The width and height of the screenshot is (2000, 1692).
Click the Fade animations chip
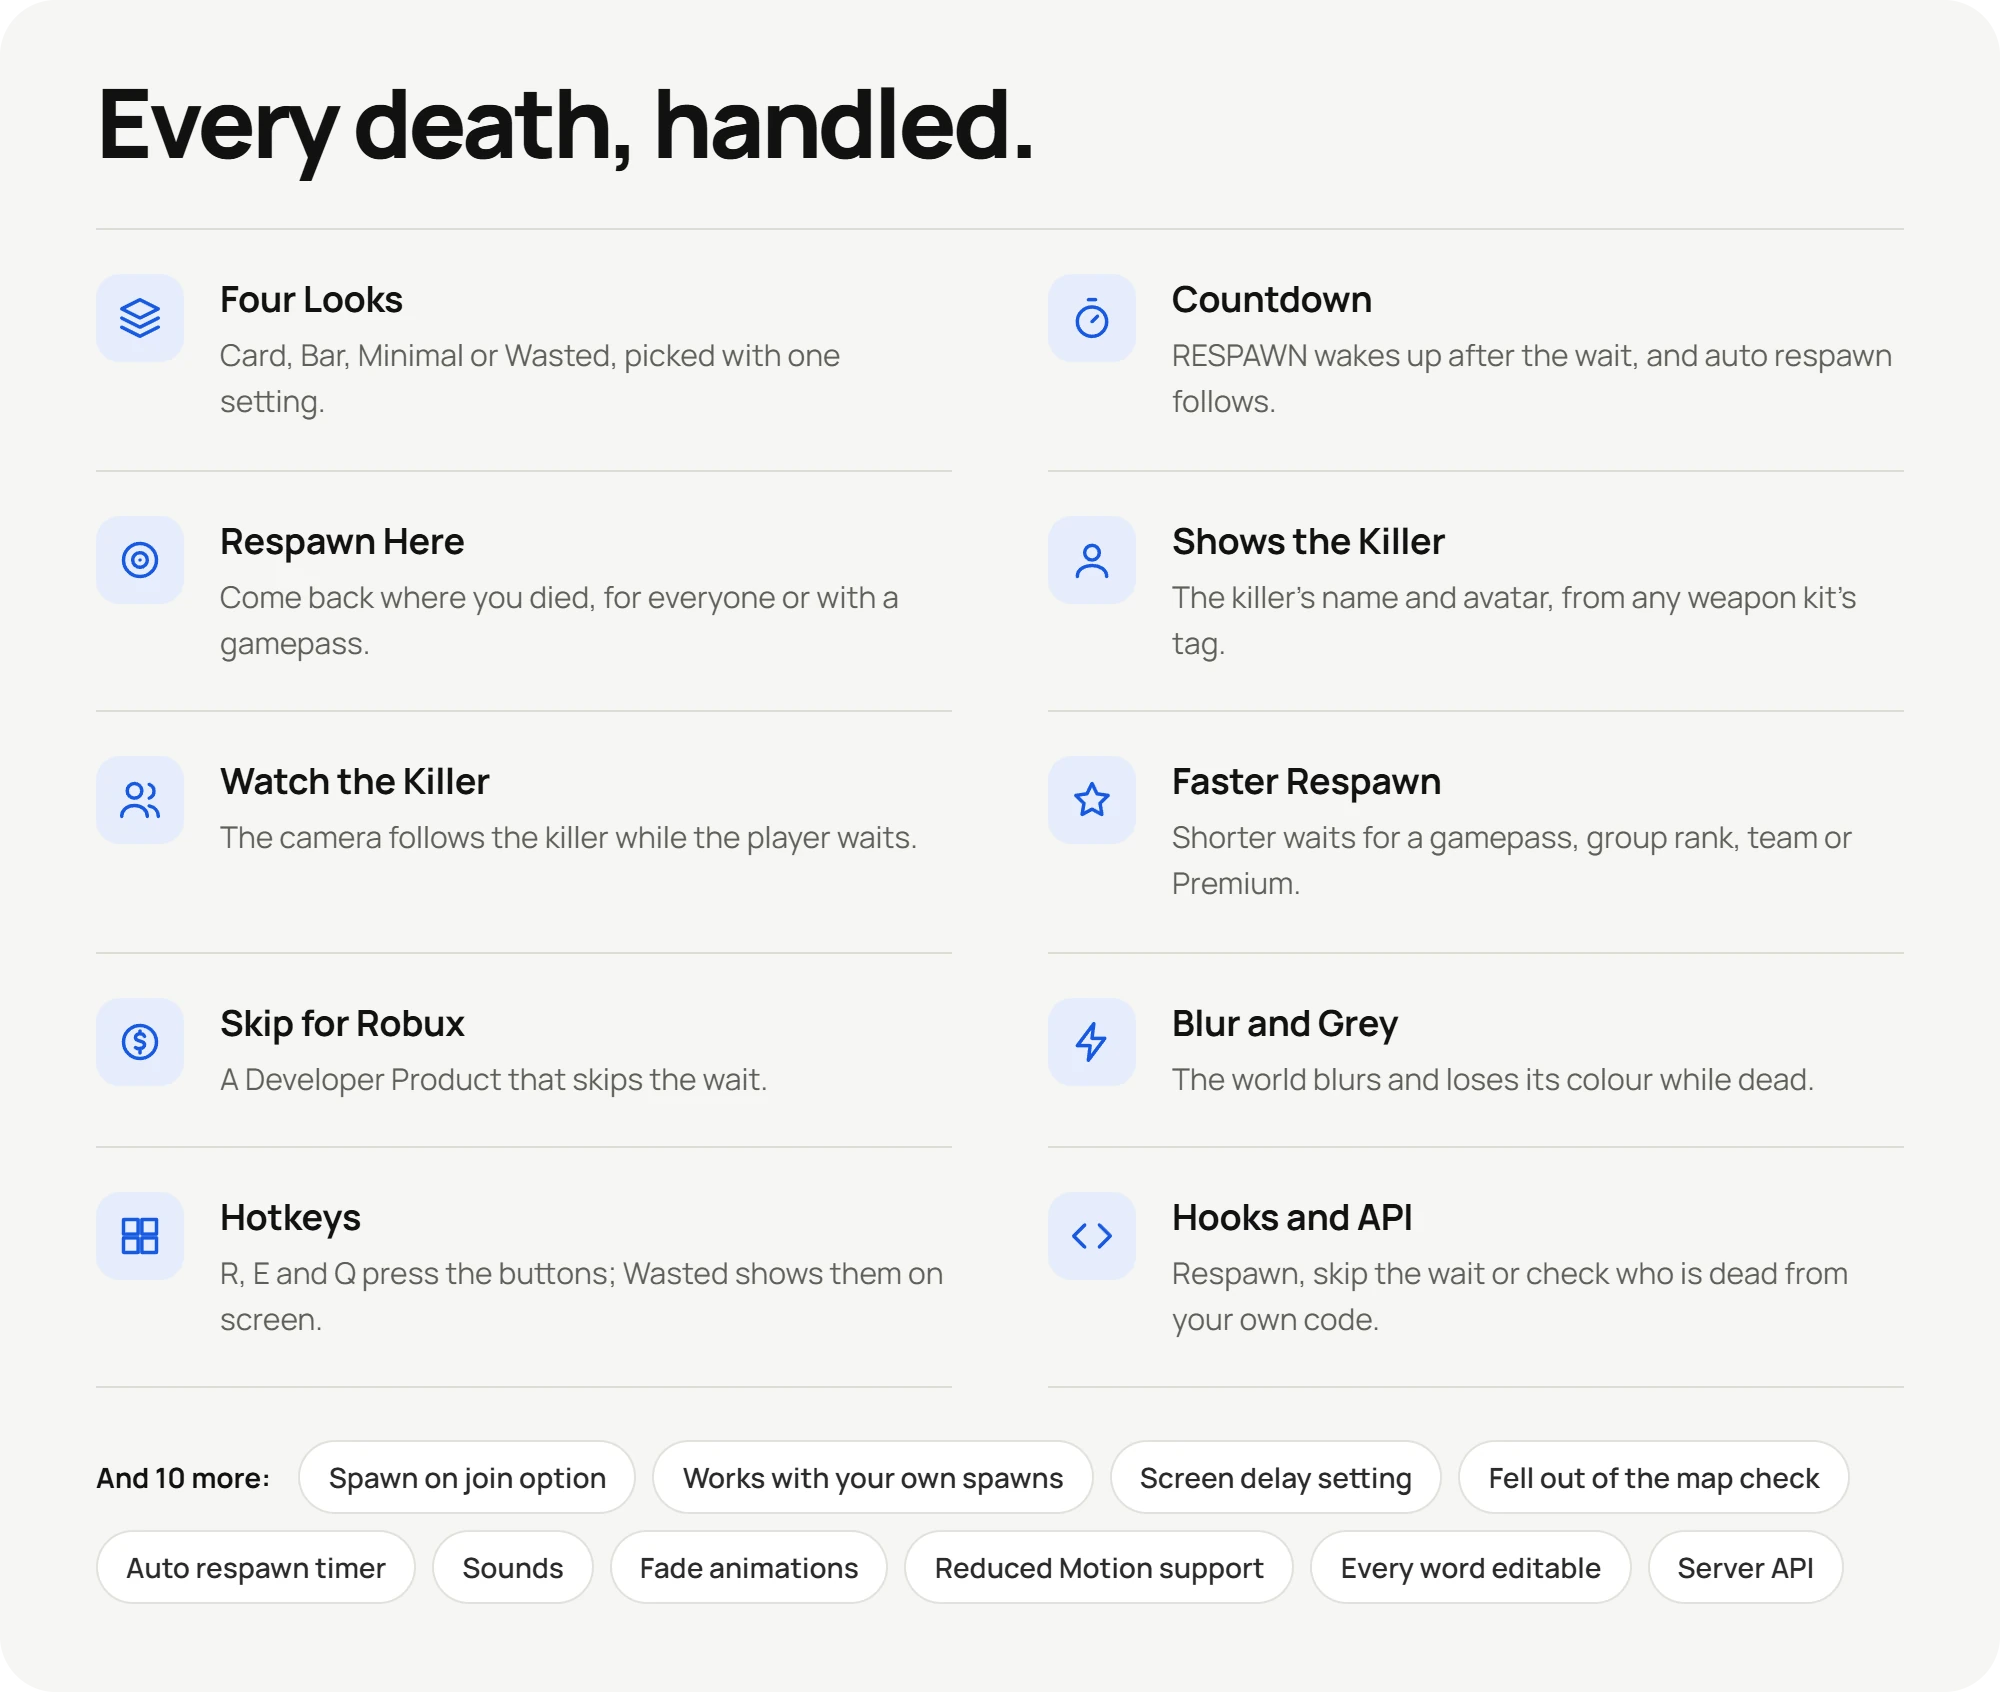(749, 1567)
